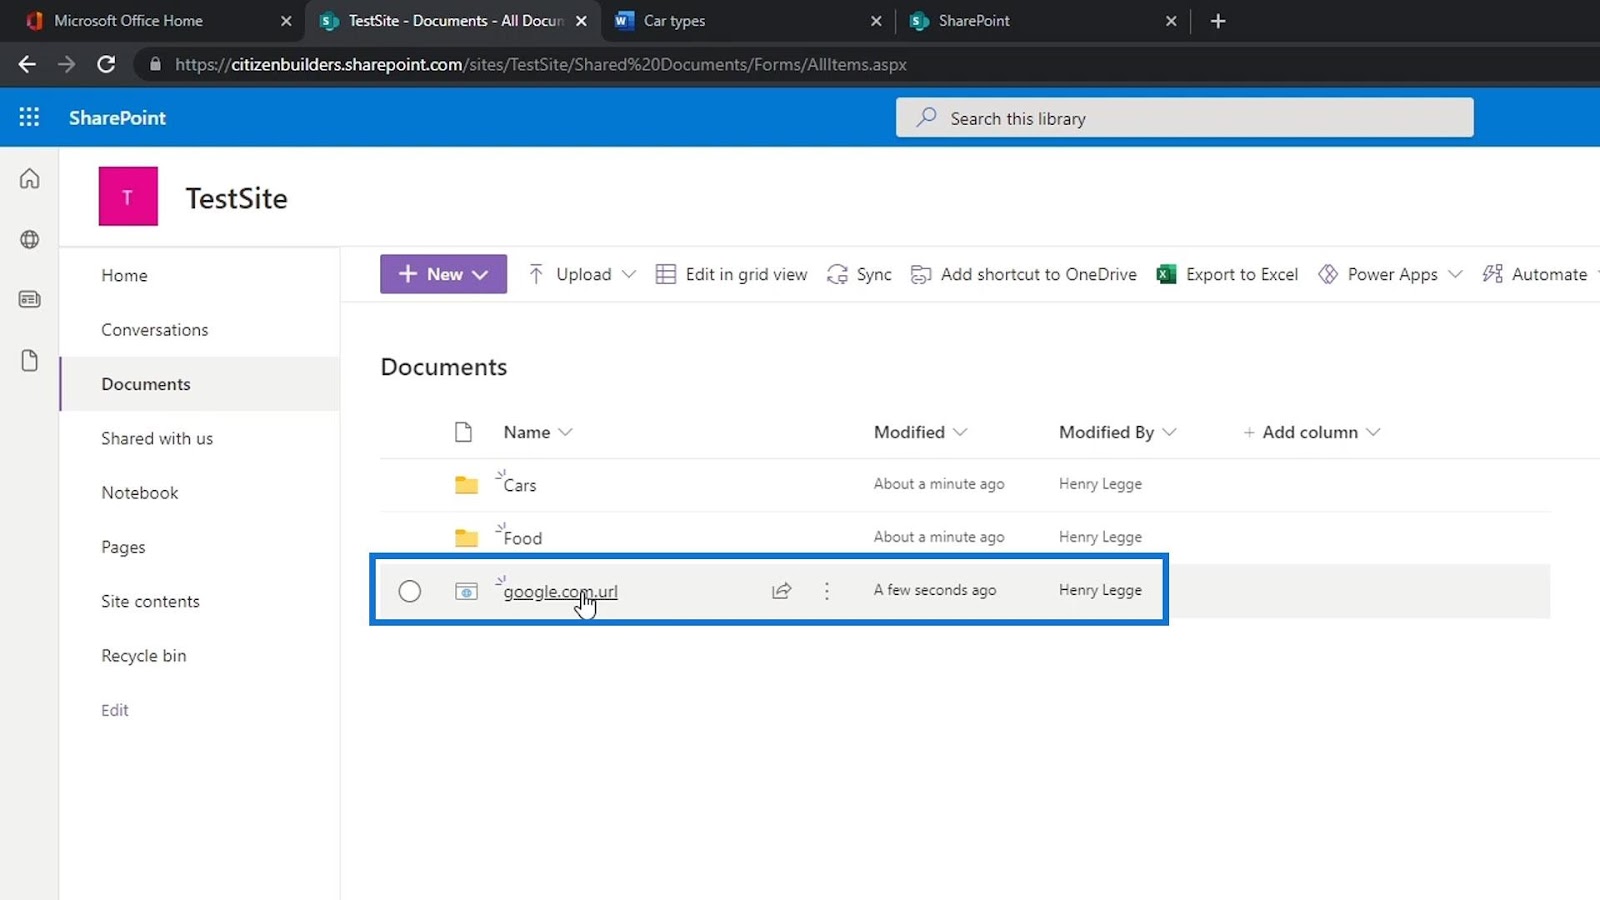Open the google.com.url link file

coord(560,591)
